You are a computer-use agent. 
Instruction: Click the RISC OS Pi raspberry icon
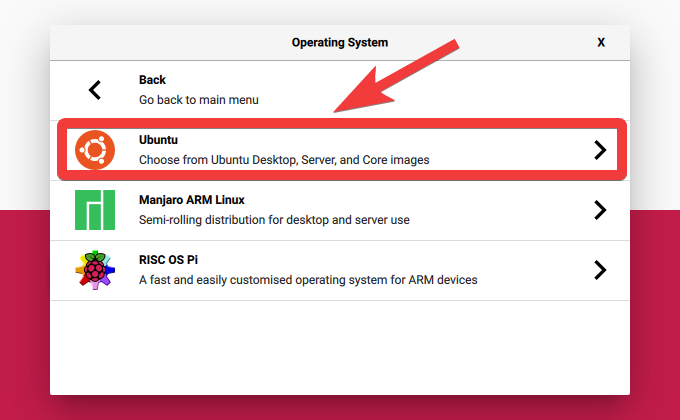pos(95,270)
